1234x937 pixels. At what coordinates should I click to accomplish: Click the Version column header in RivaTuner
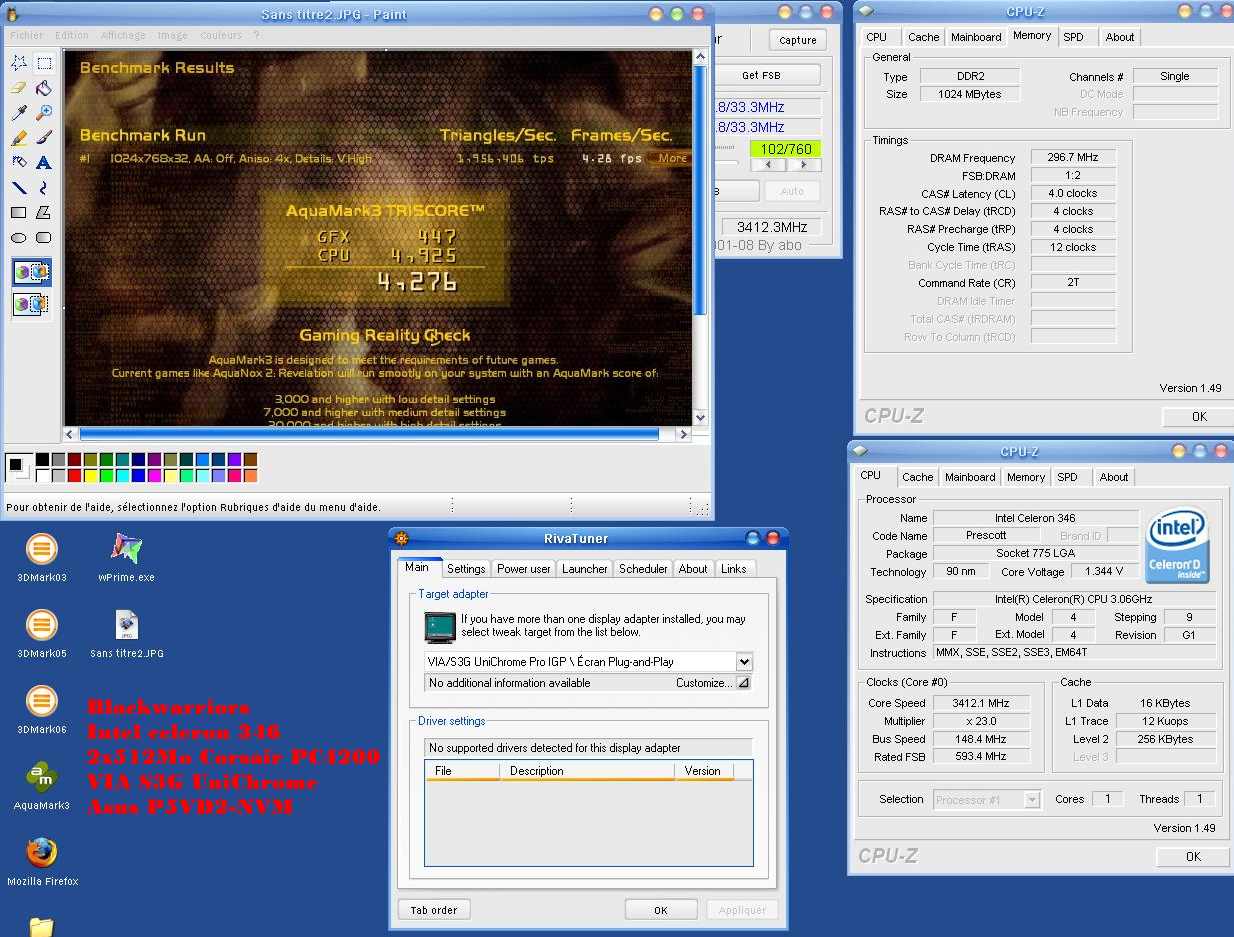click(x=705, y=771)
